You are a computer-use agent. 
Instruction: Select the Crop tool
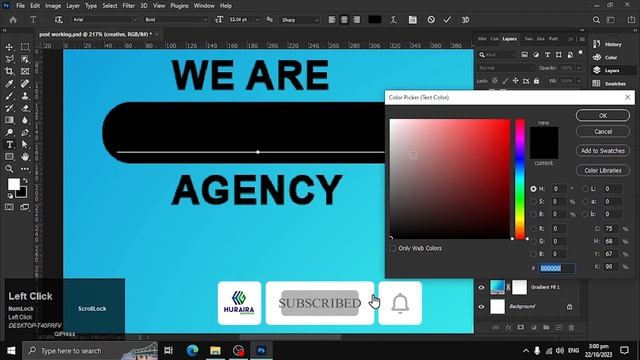click(9, 71)
